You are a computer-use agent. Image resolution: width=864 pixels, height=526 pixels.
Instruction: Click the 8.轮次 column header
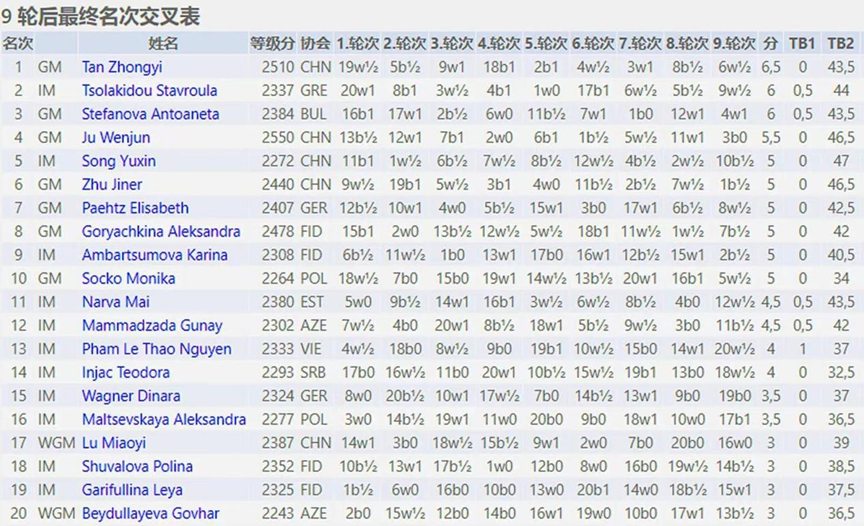(x=687, y=44)
